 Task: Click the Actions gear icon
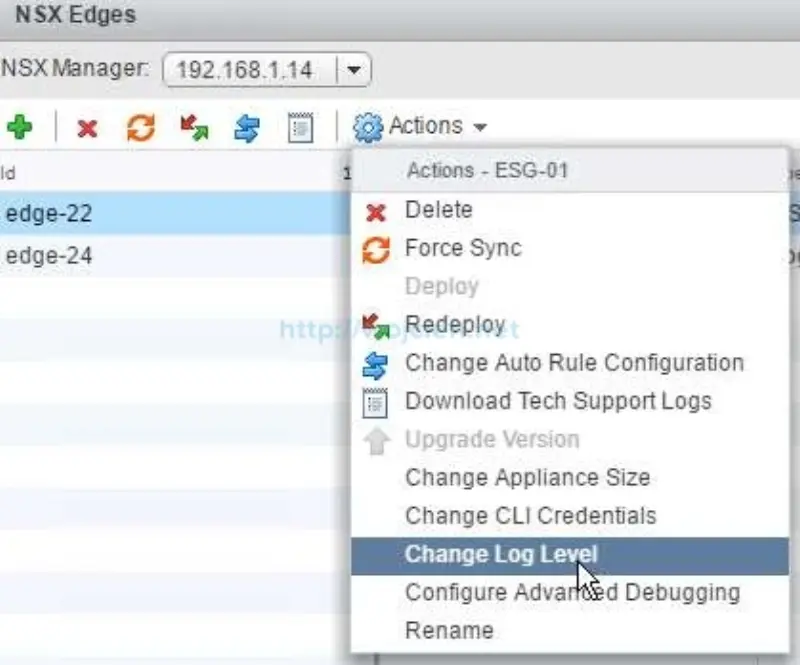pyautogui.click(x=369, y=126)
